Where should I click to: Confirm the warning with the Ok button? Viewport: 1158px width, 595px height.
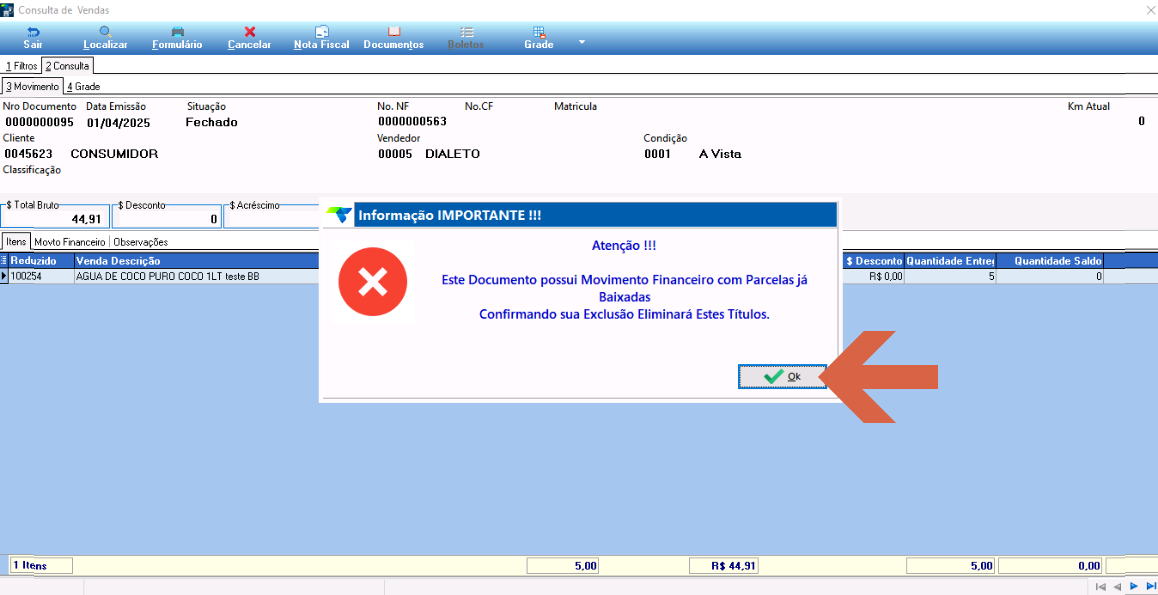[x=782, y=376]
